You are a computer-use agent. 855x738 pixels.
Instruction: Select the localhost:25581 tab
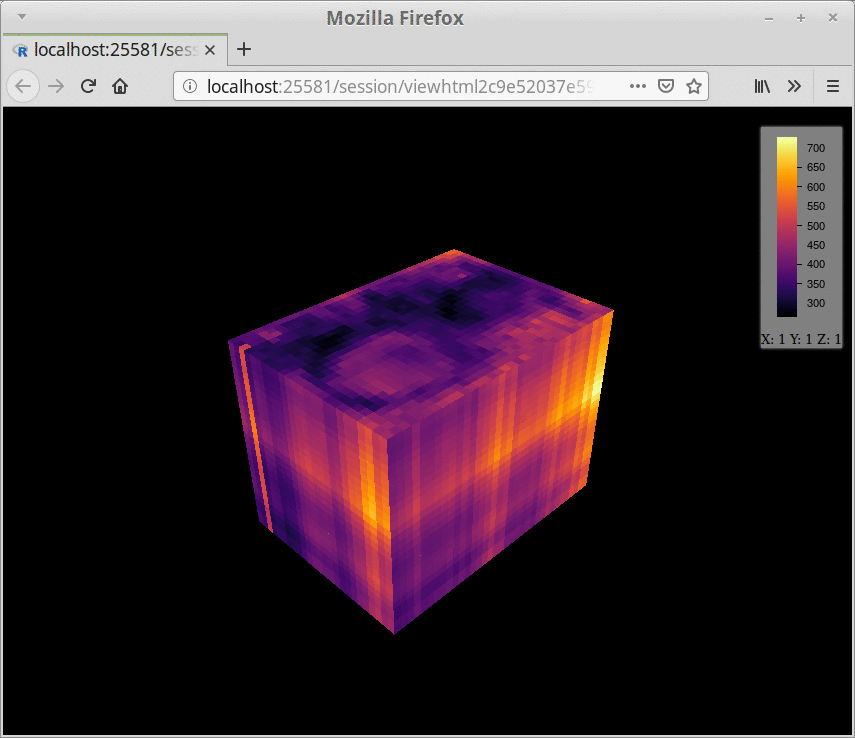tap(115, 50)
